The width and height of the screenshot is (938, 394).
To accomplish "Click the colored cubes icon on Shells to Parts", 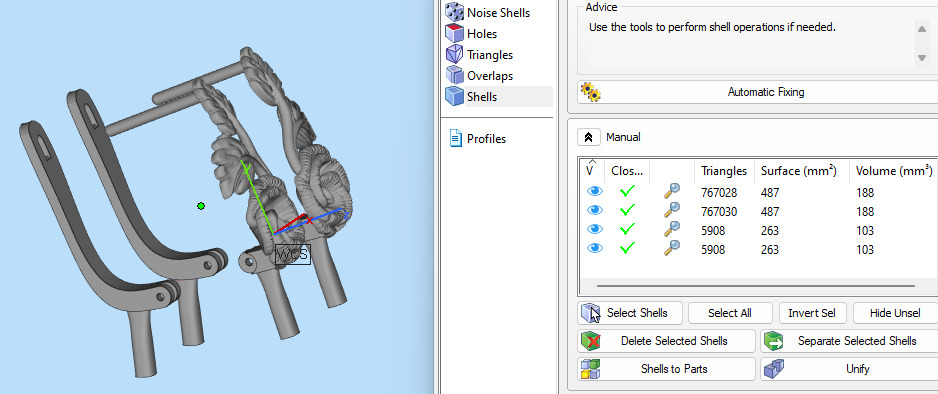I will coord(590,369).
